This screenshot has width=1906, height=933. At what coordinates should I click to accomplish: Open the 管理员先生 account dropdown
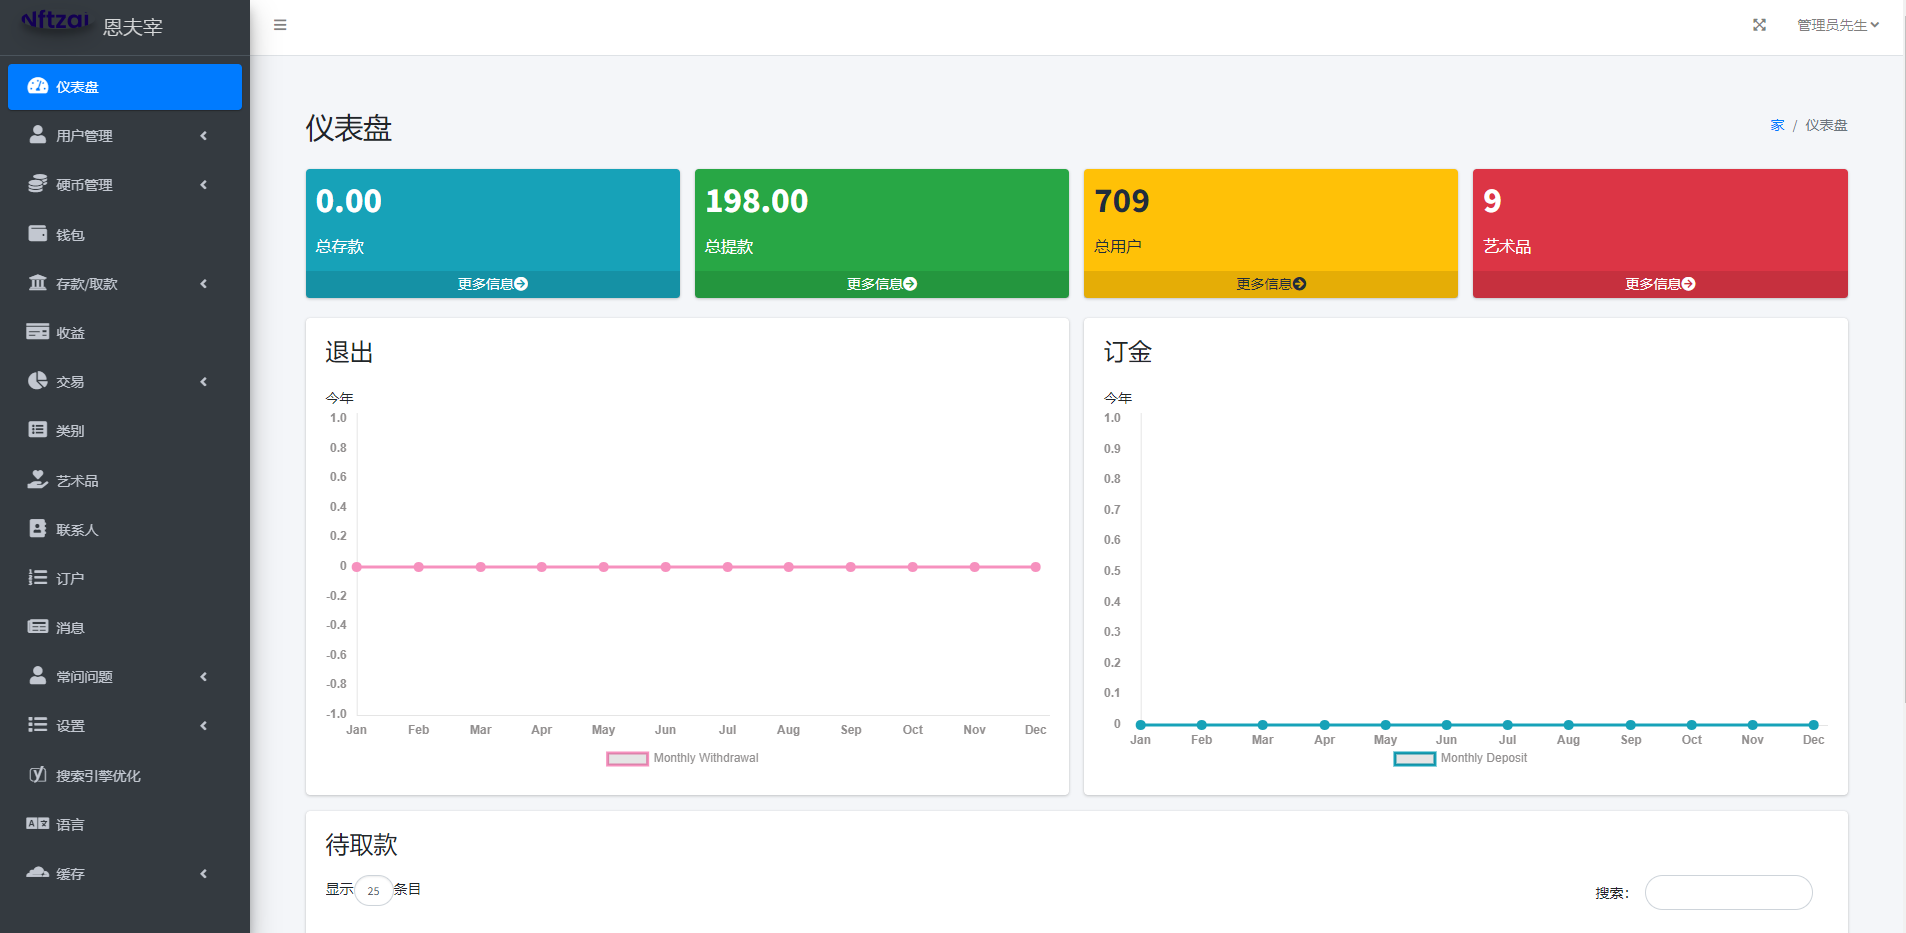1837,25
